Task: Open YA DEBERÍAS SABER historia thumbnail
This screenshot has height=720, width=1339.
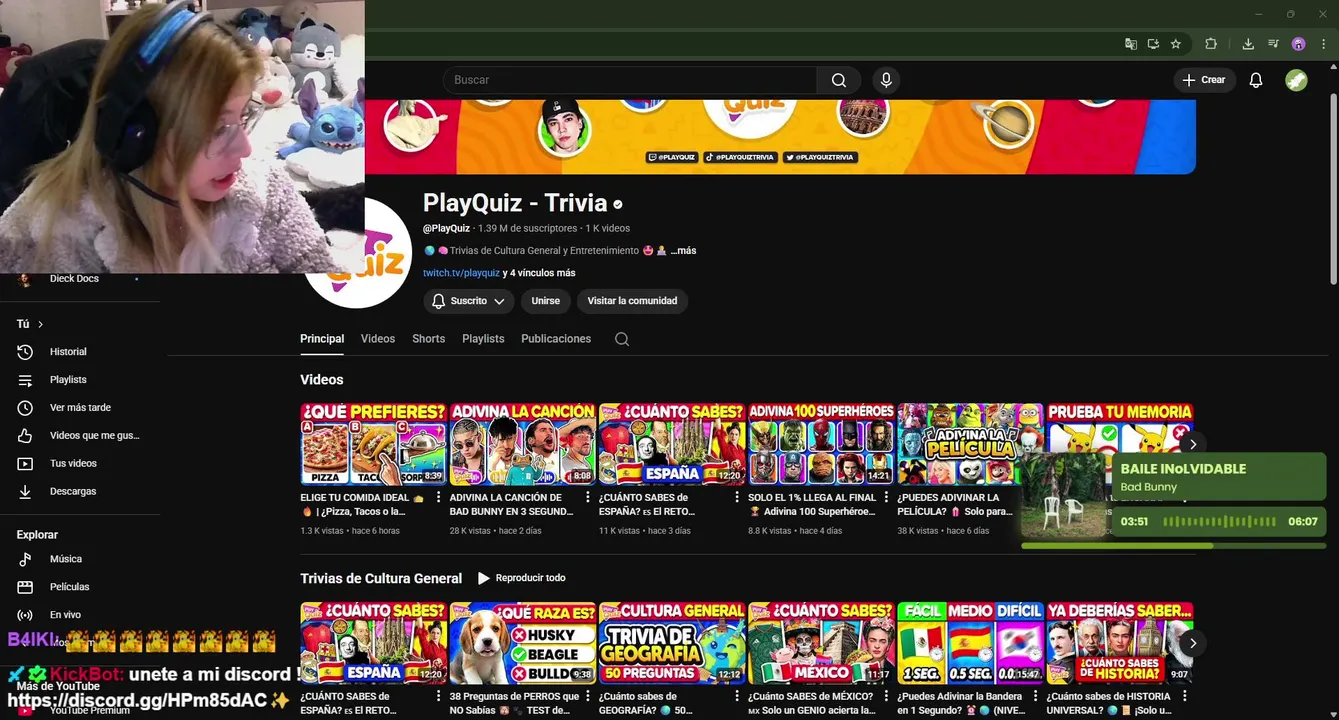Action: 1119,643
